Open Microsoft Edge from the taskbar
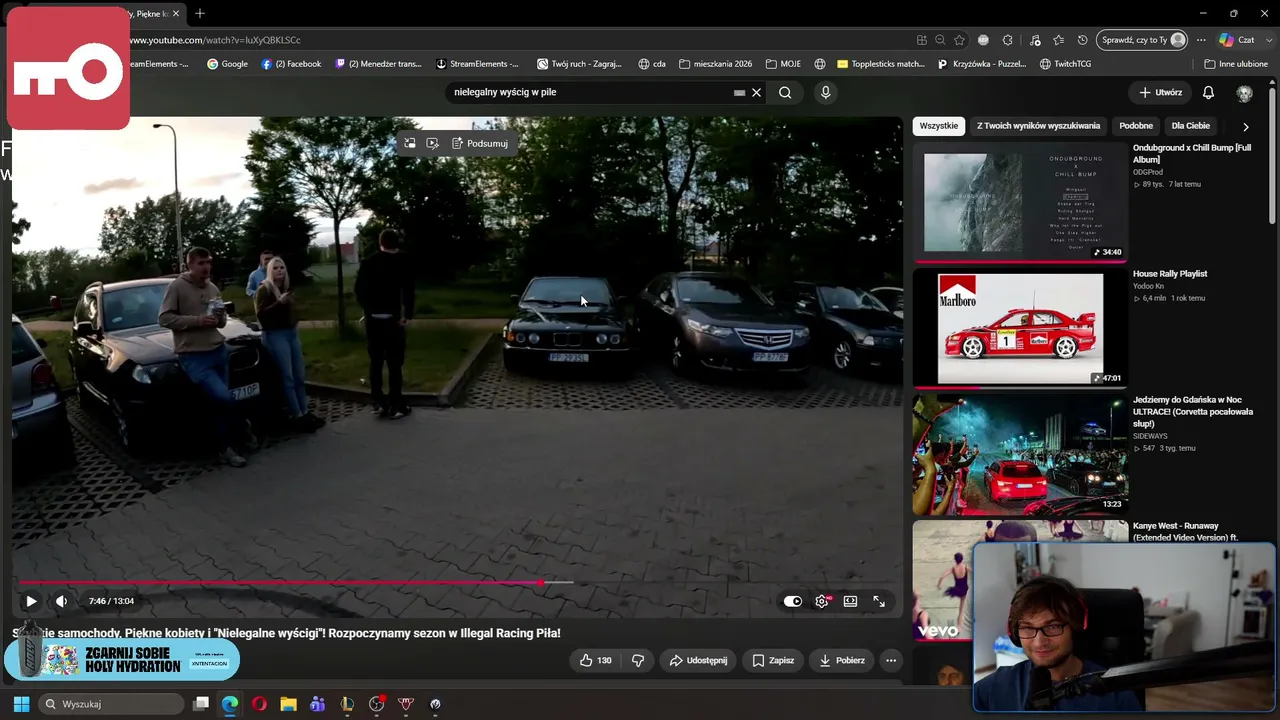The width and height of the screenshot is (1280, 720). (230, 704)
